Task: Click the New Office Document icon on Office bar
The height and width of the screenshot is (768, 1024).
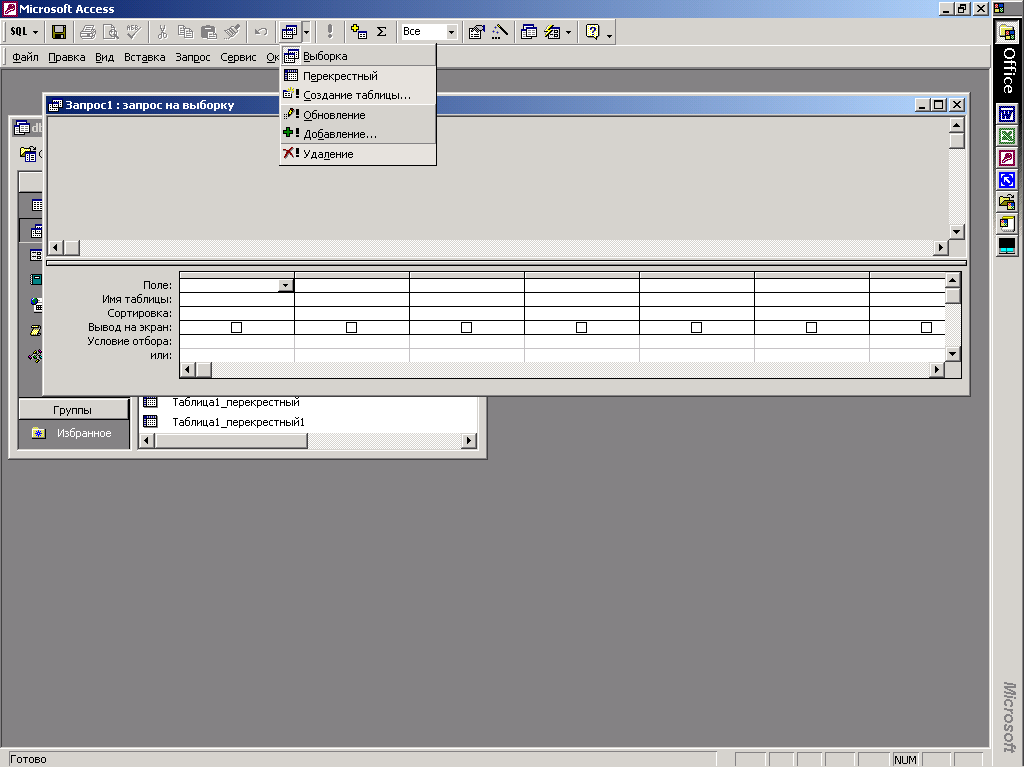Action: tap(1007, 224)
